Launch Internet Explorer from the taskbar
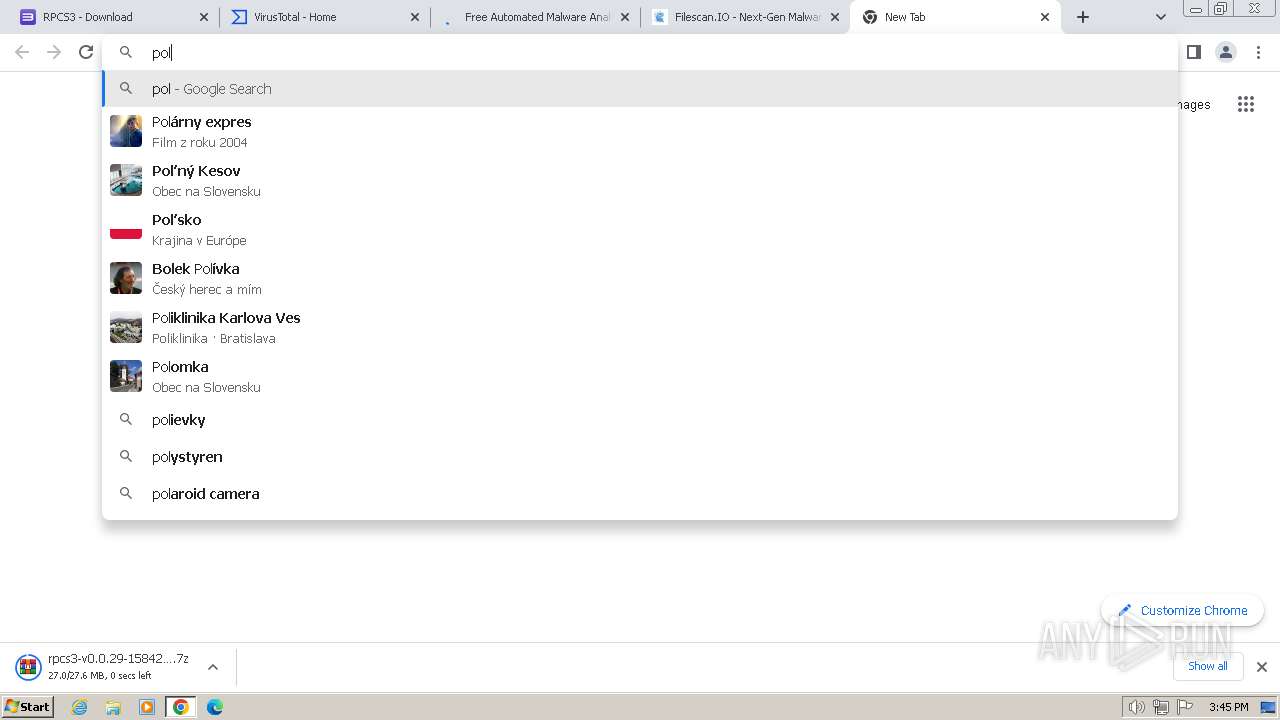Viewport: 1280px width, 720px height. [79, 707]
